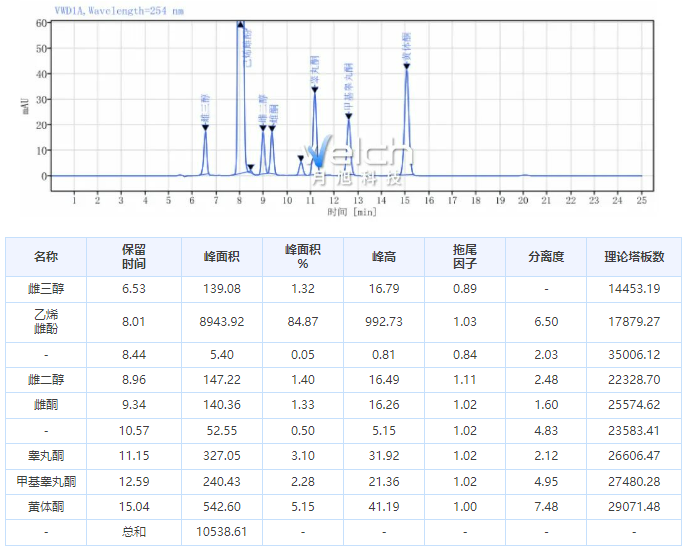Screen dimensions: 688x553
Task: Select the 乙烯雌酚 peak marker at chart top
Action: click(240, 23)
